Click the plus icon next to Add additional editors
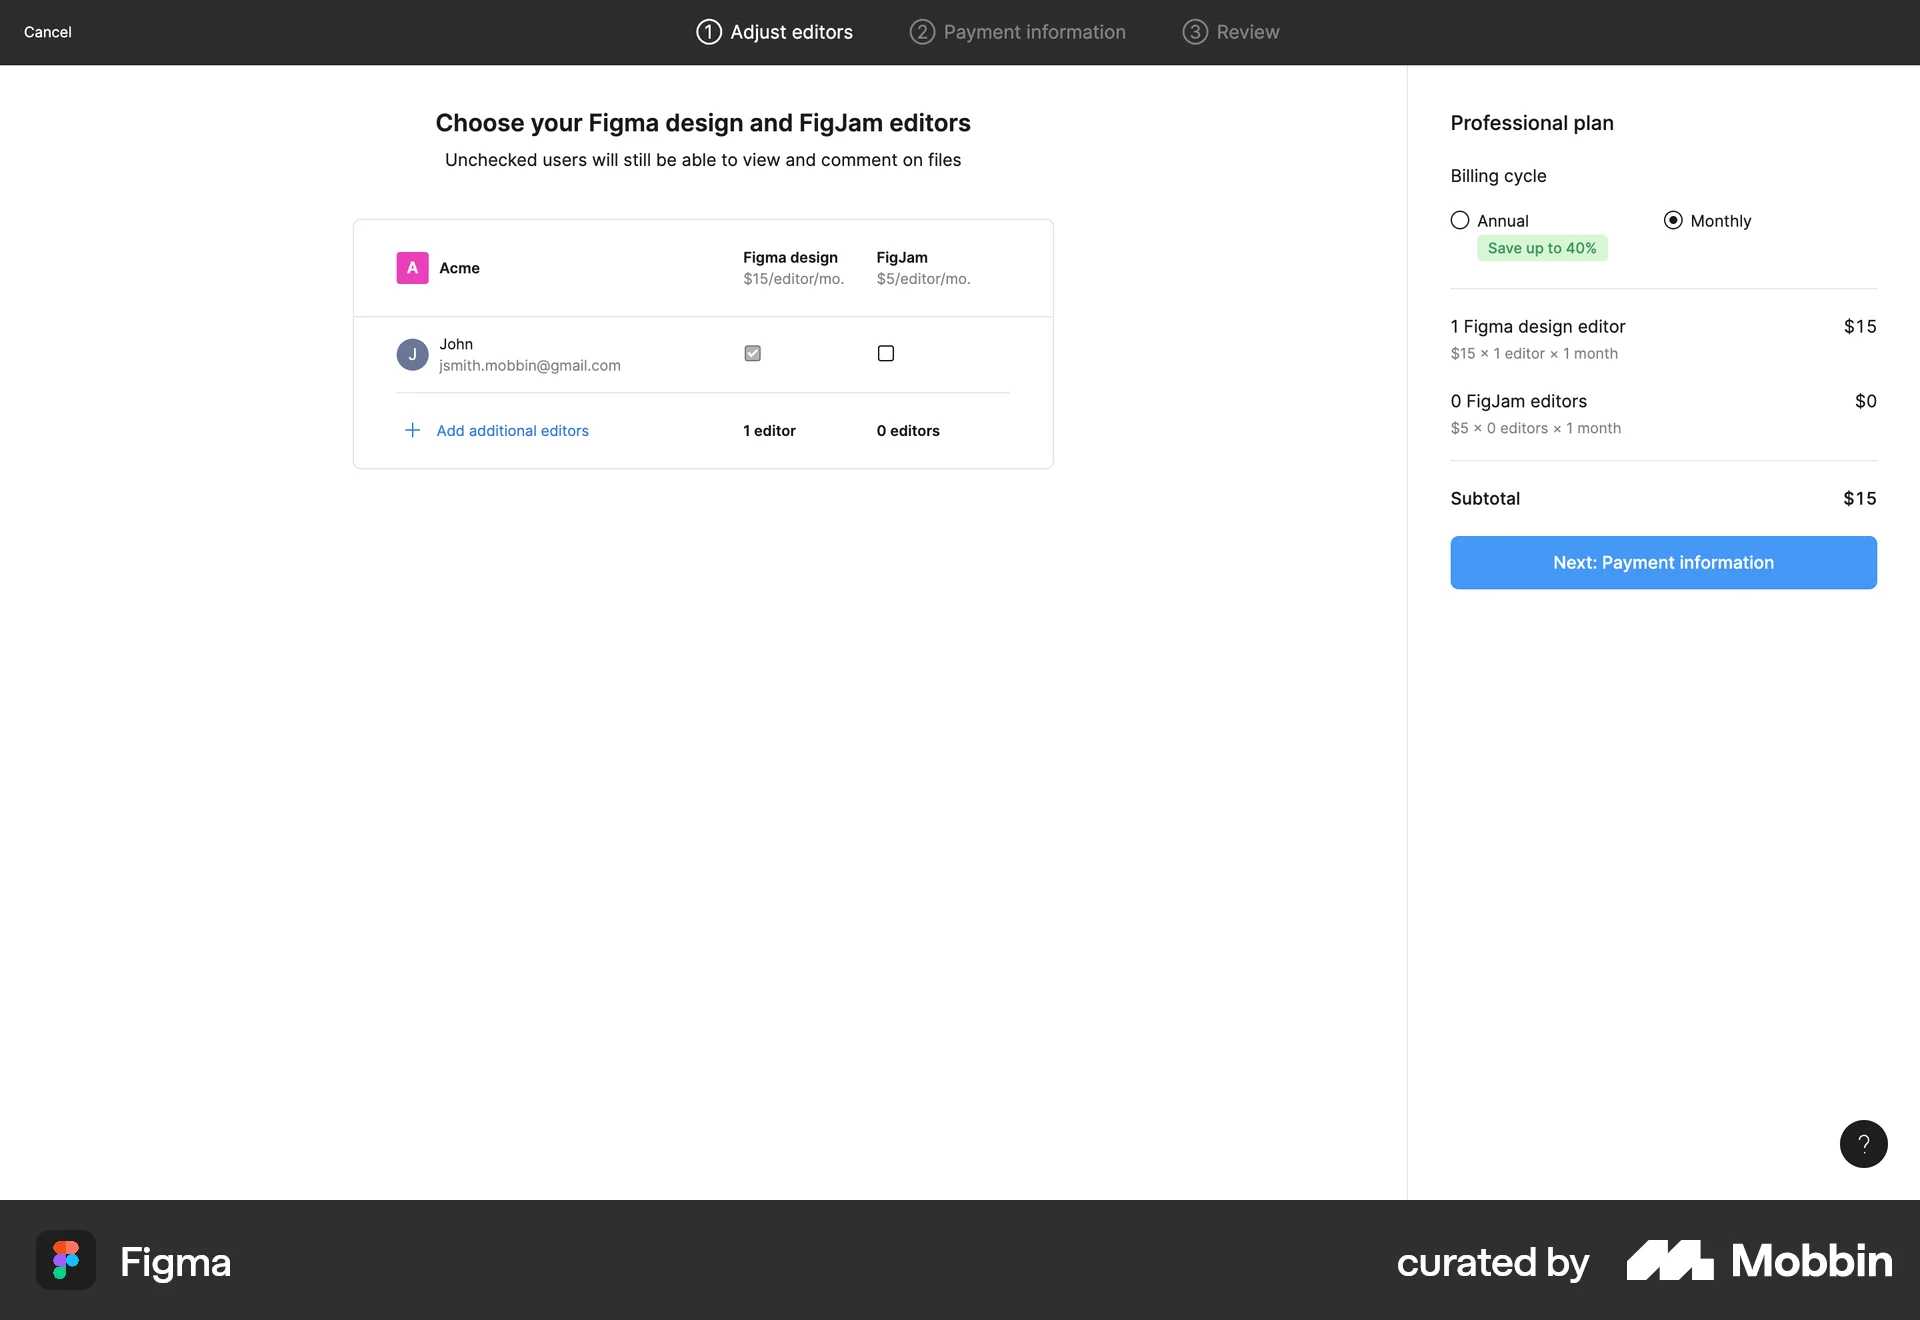Viewport: 1920px width, 1320px height. tap(413, 430)
